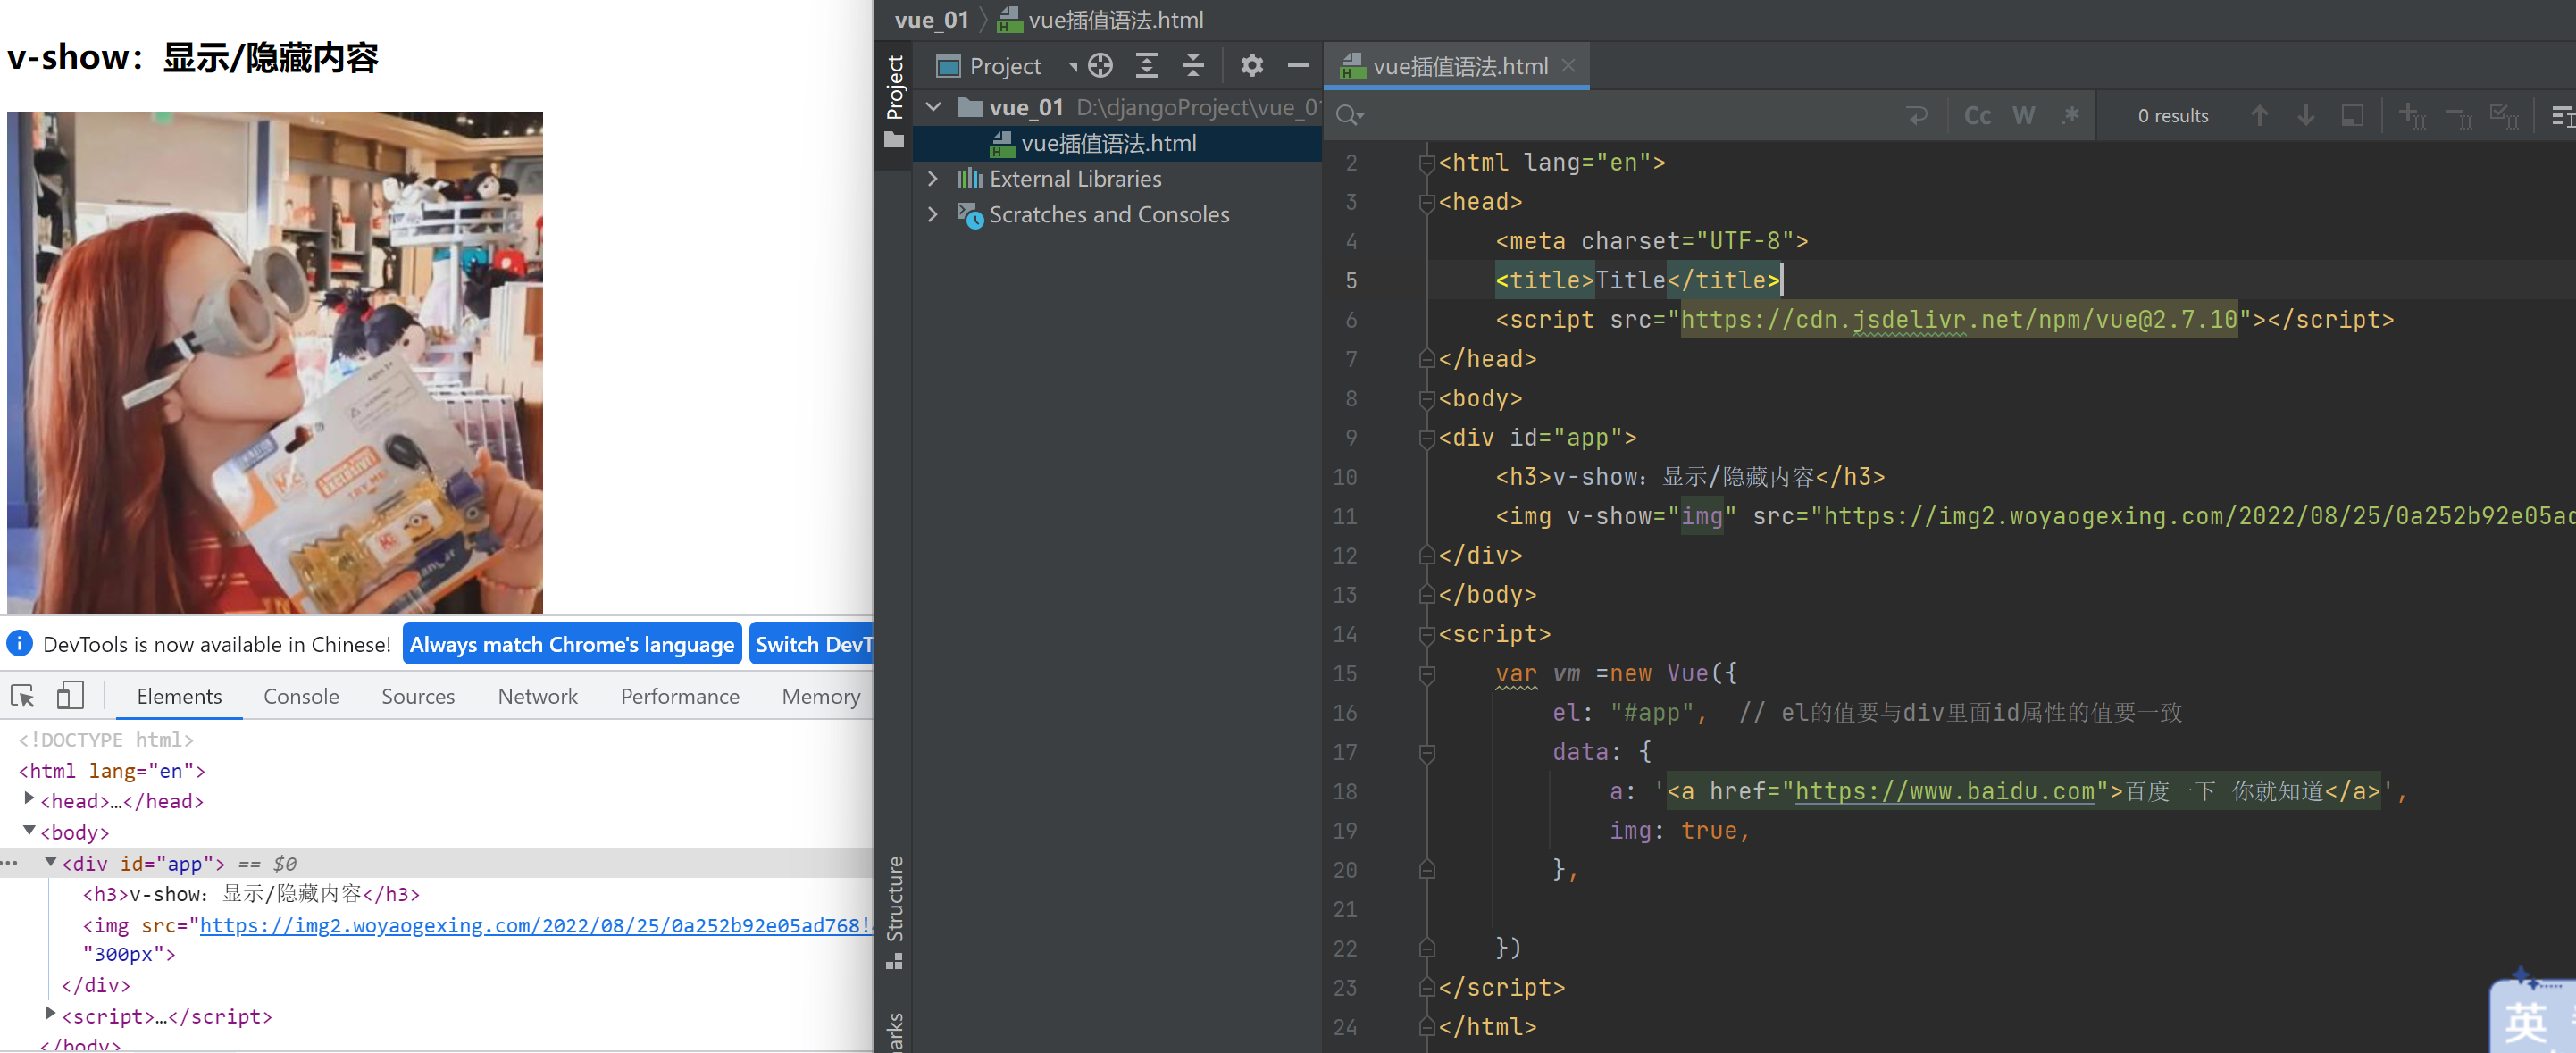Image resolution: width=2576 pixels, height=1053 pixels.
Task: Toggle code fold marker on line 9 div
Action: (x=1427, y=438)
